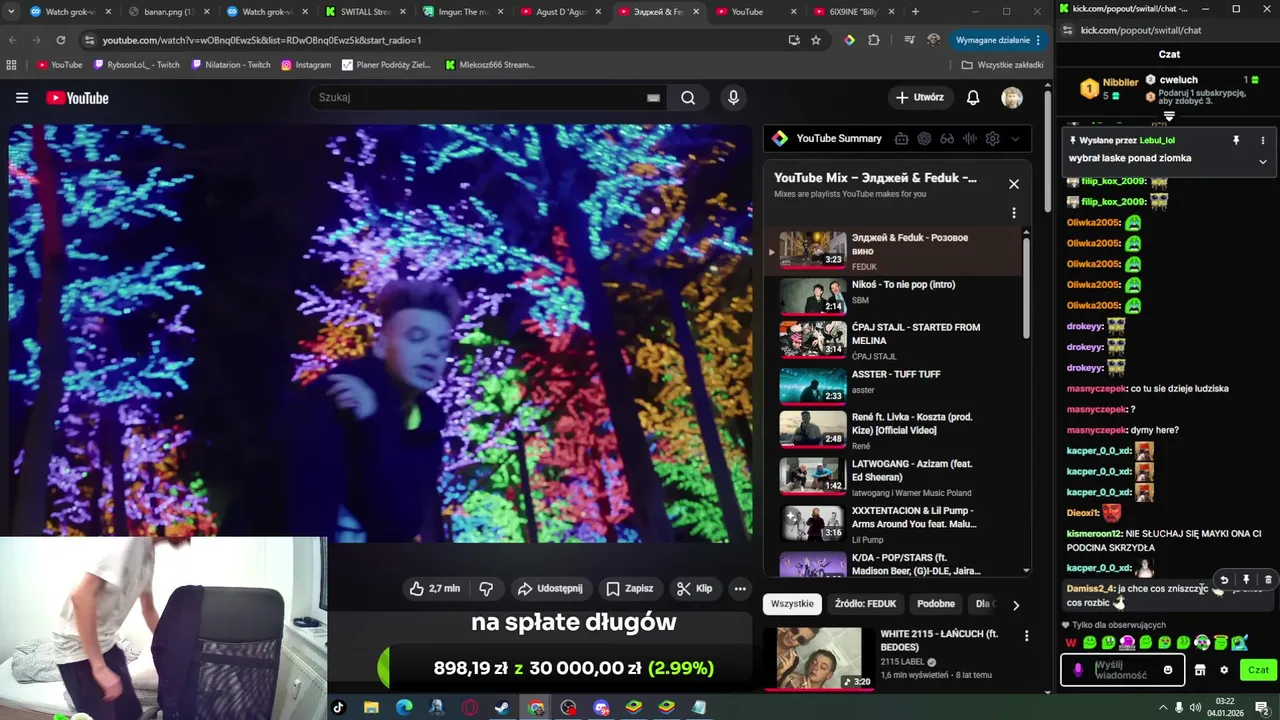This screenshot has height=720, width=1280.
Task: Click the ChatGPT icon in YouTube Summary
Action: [x=924, y=139]
